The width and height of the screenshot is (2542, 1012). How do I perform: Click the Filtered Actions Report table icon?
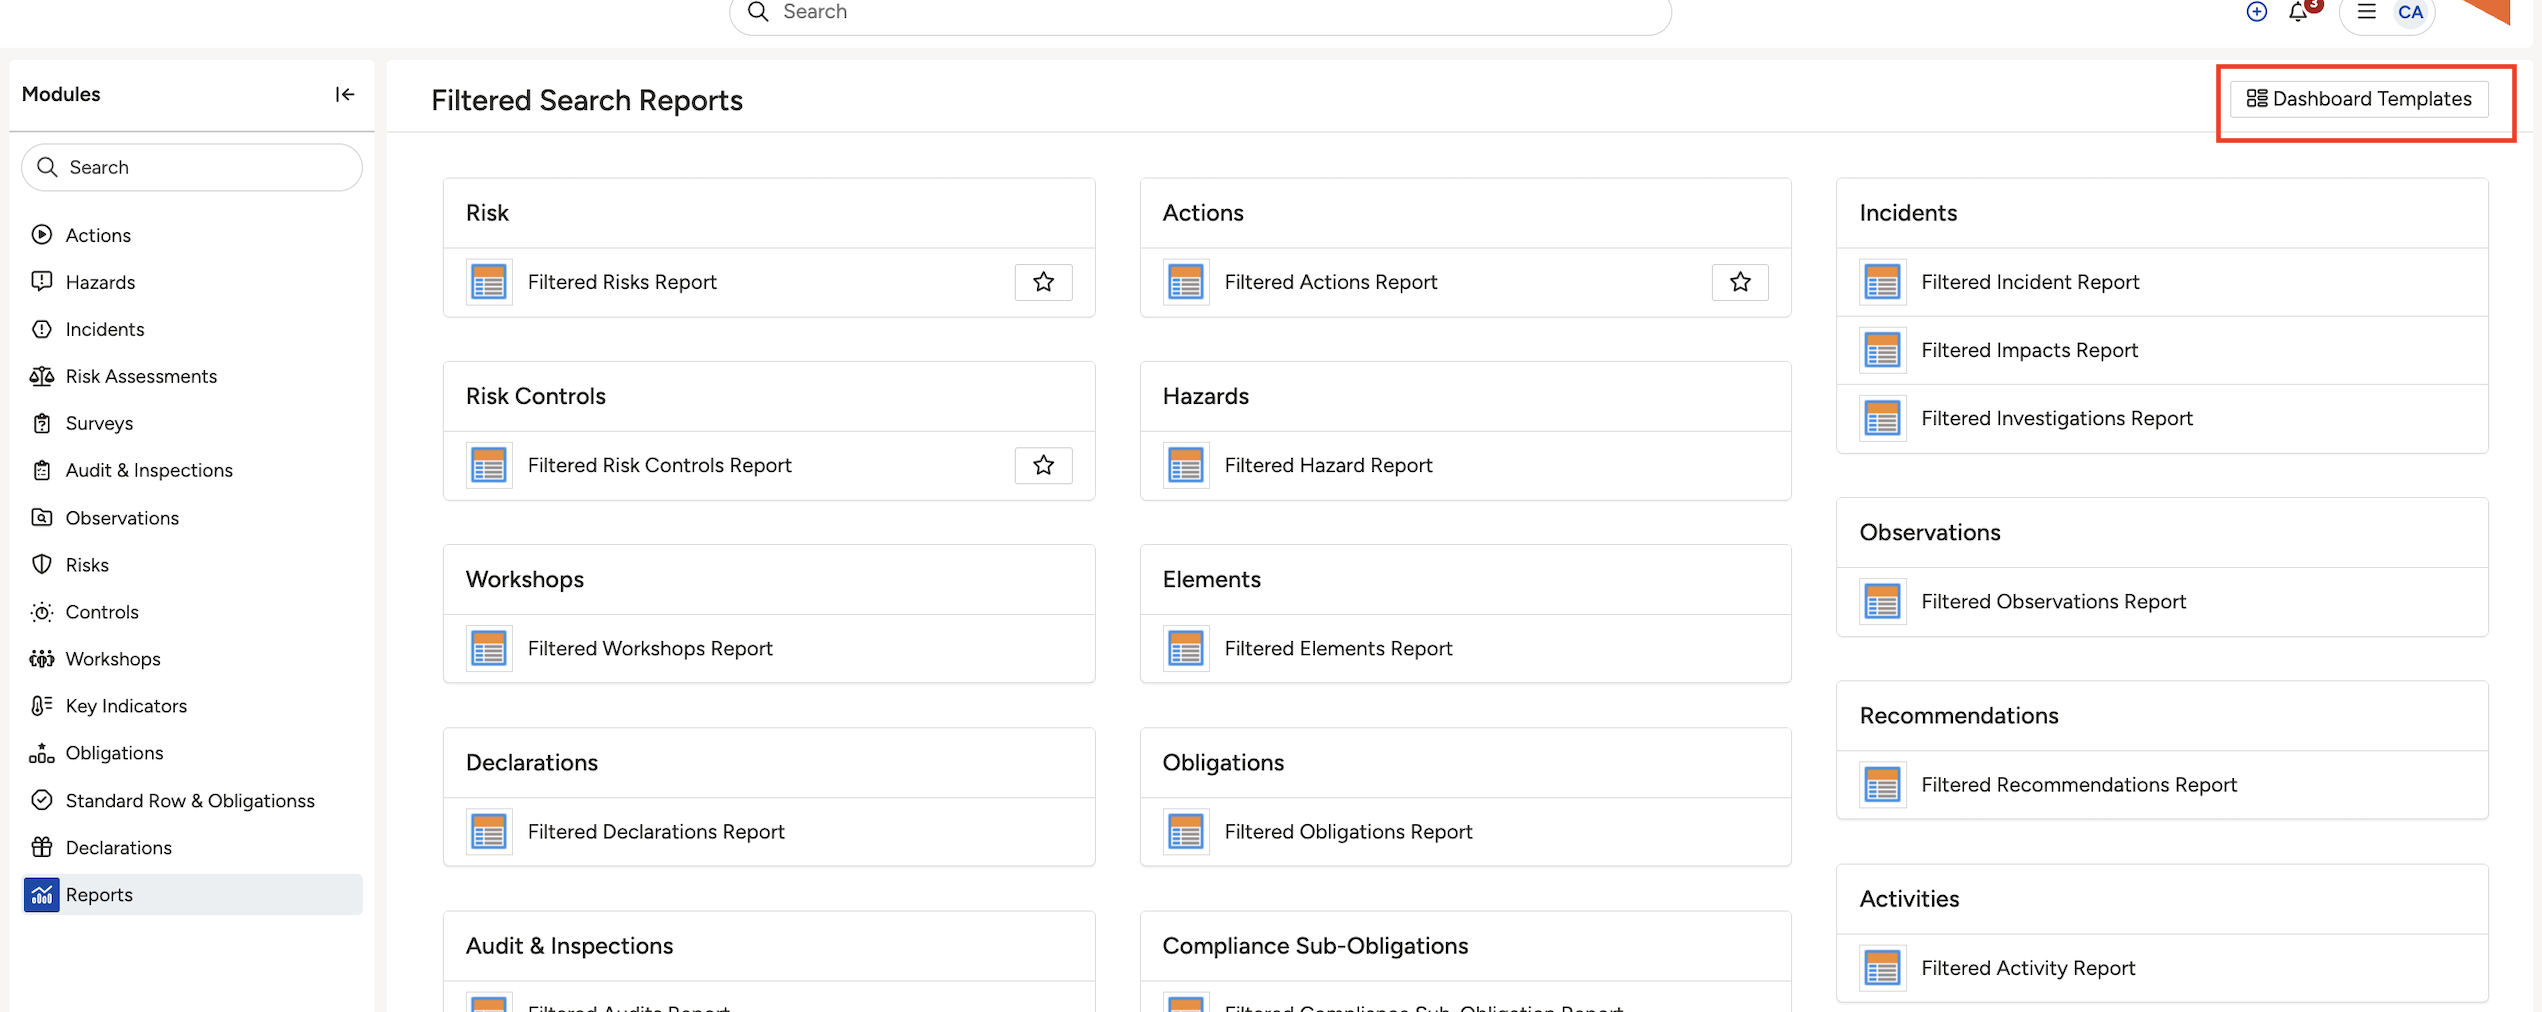1186,282
